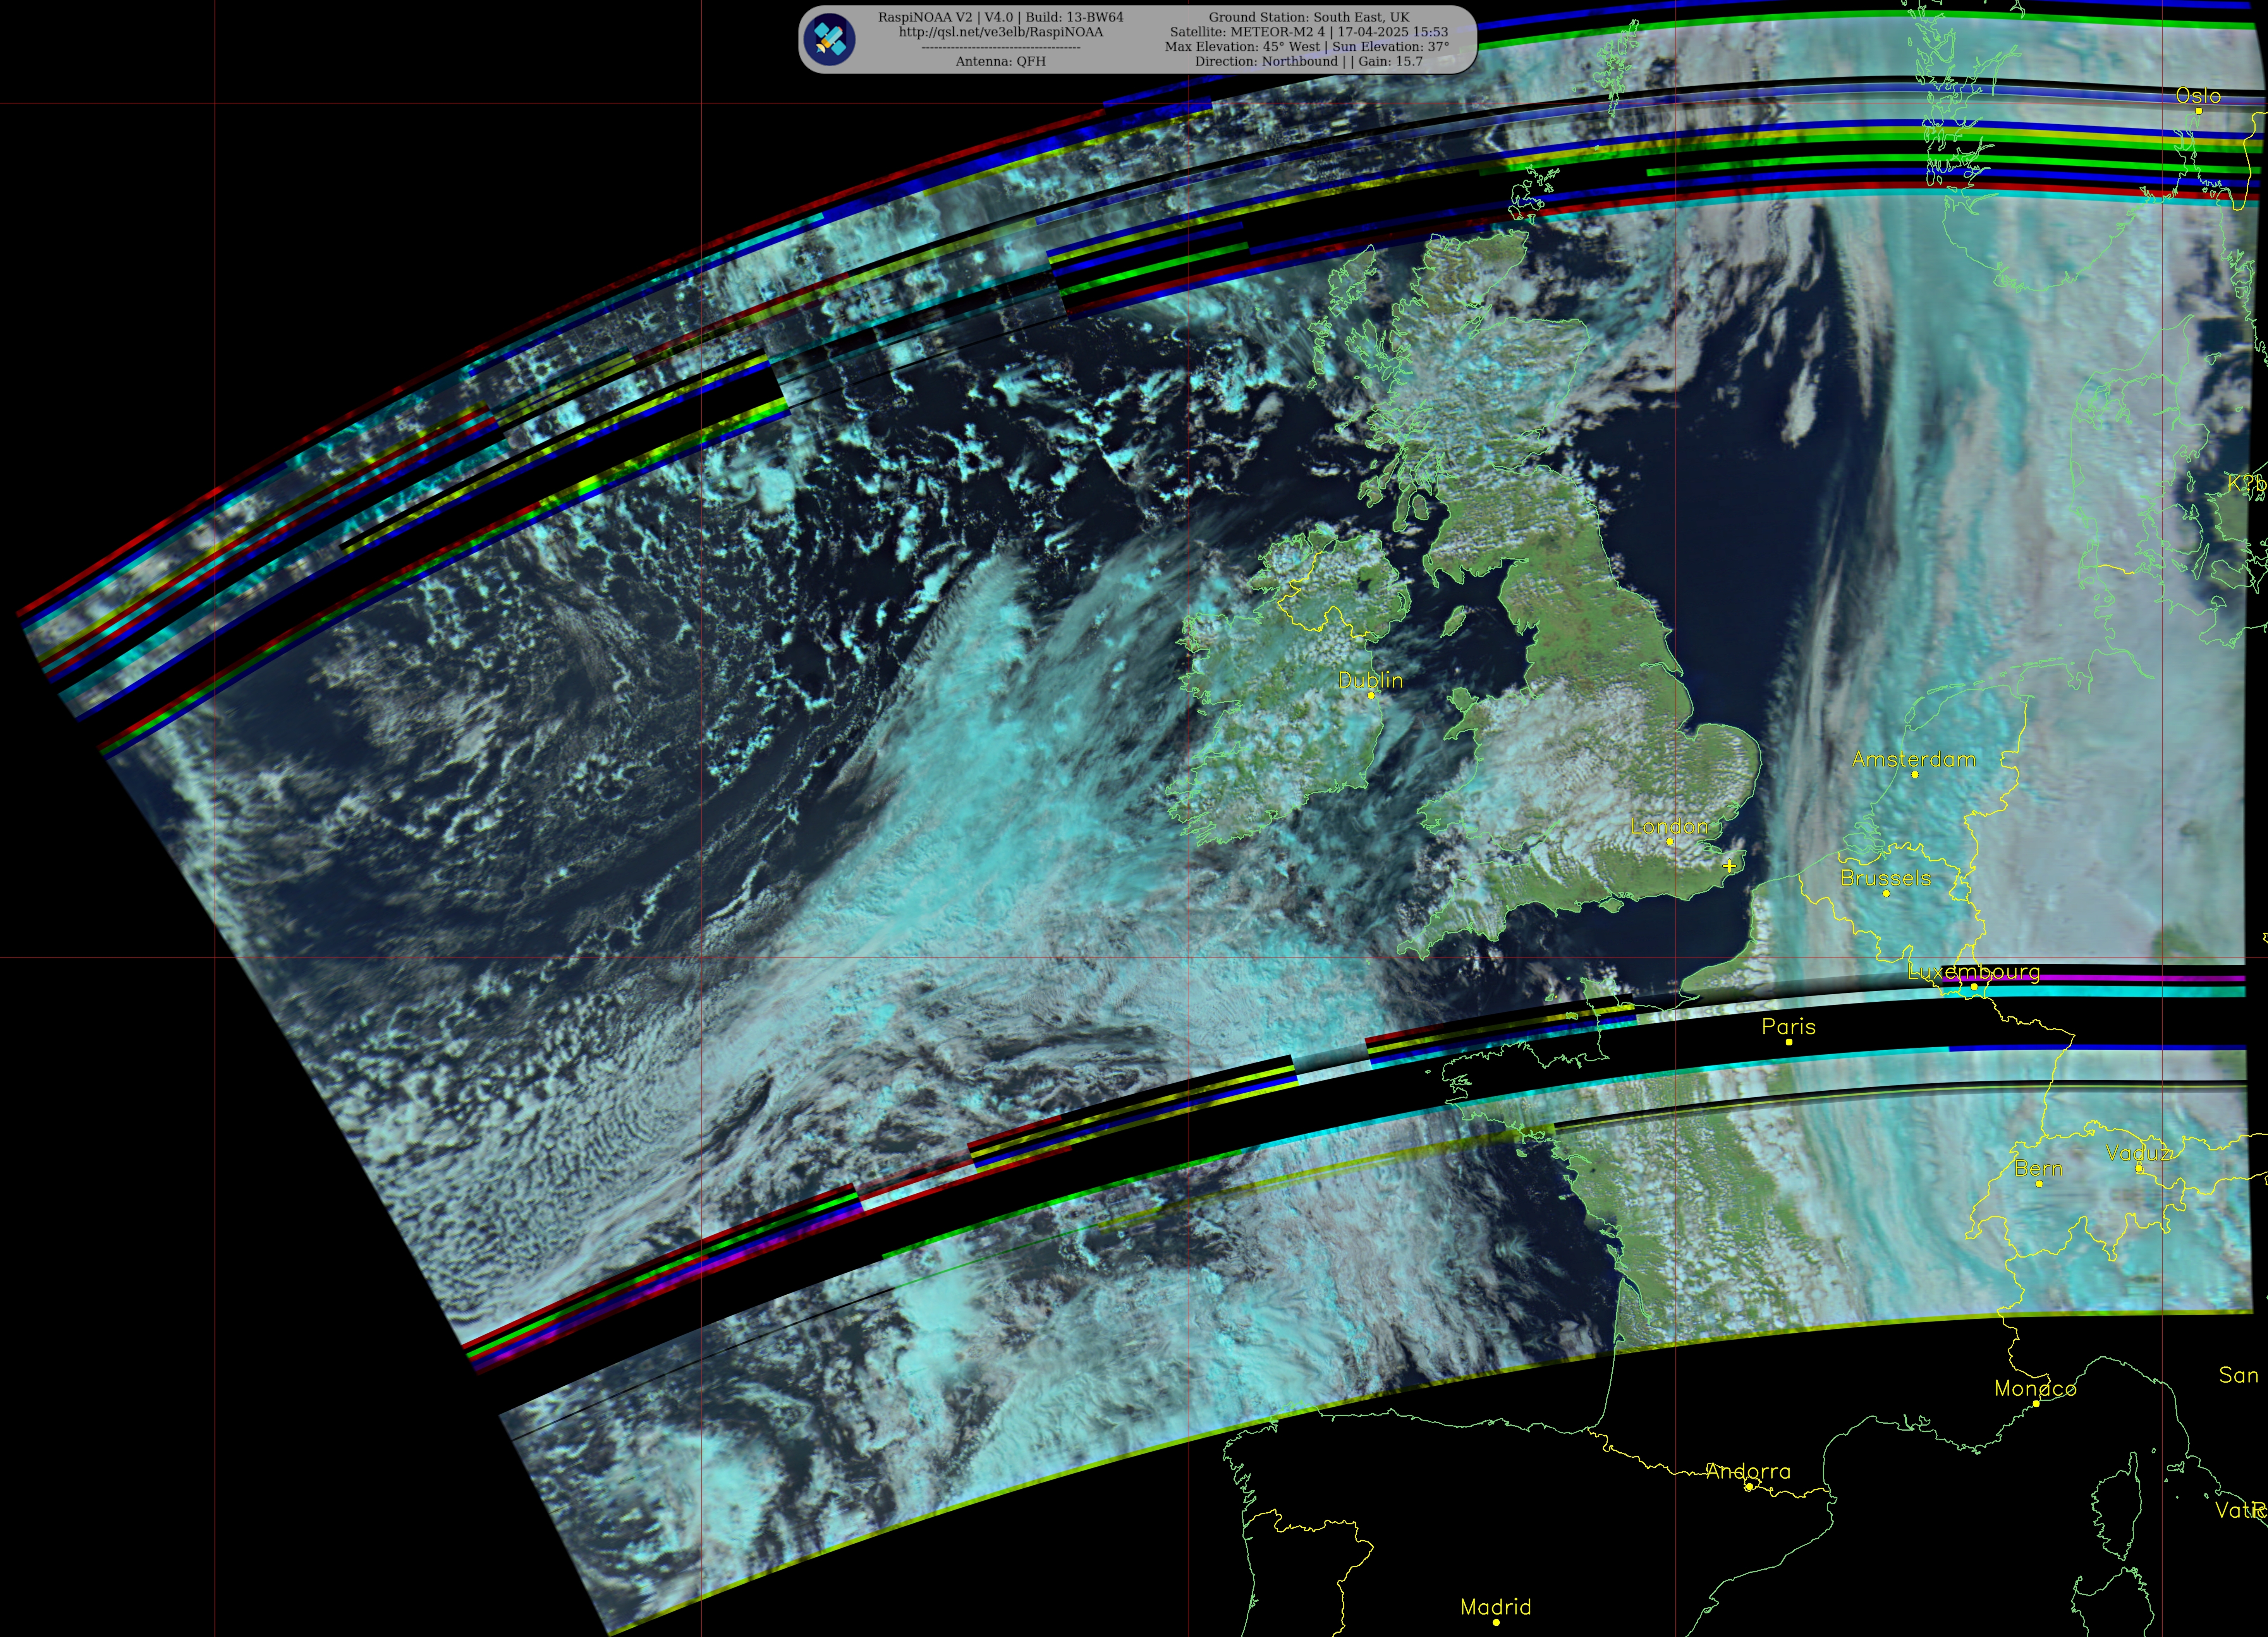The width and height of the screenshot is (2268, 1637).
Task: Click the Oslo city label
Action: tap(2198, 96)
